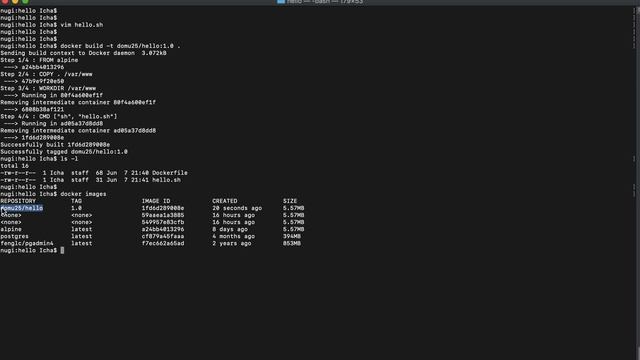Click image ID '1fd6d289008e' in the images table
The image size is (640, 360).
point(163,208)
